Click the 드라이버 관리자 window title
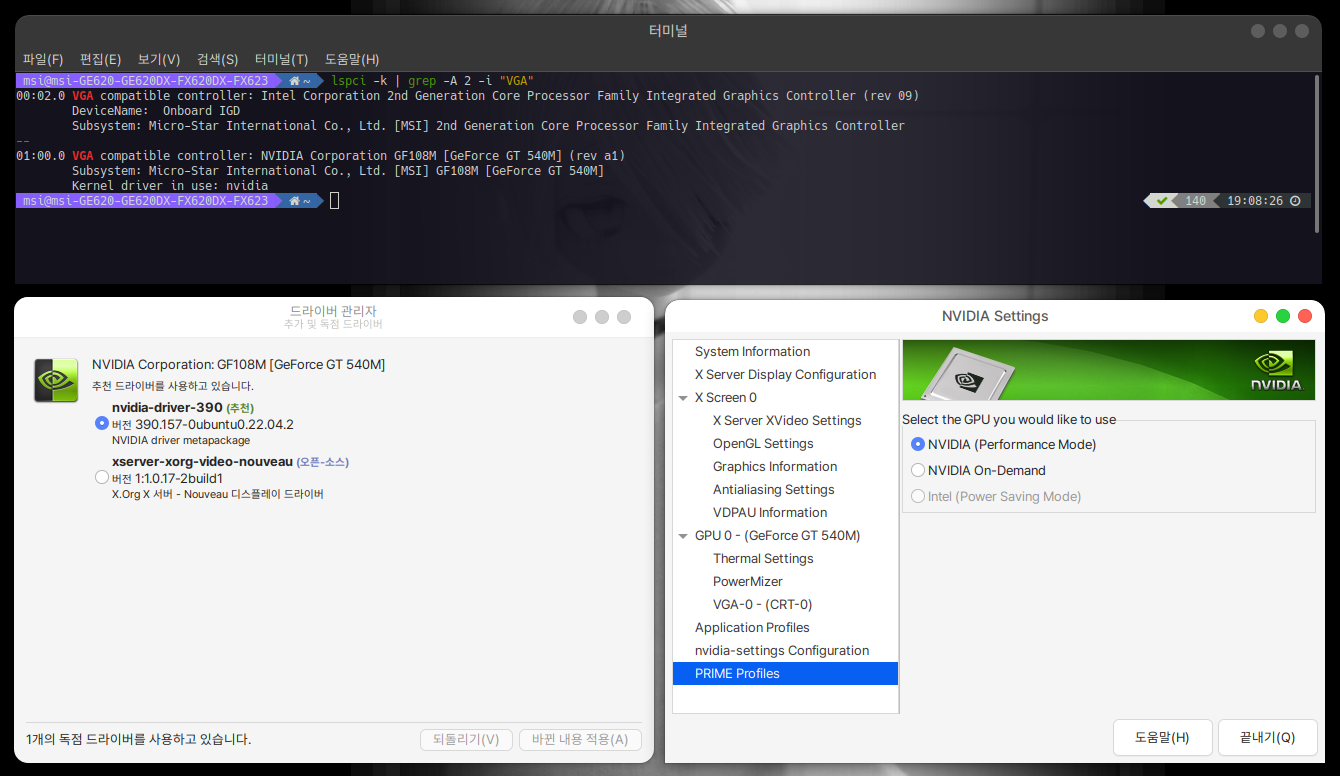Viewport: 1340px width, 776px height. (333, 311)
